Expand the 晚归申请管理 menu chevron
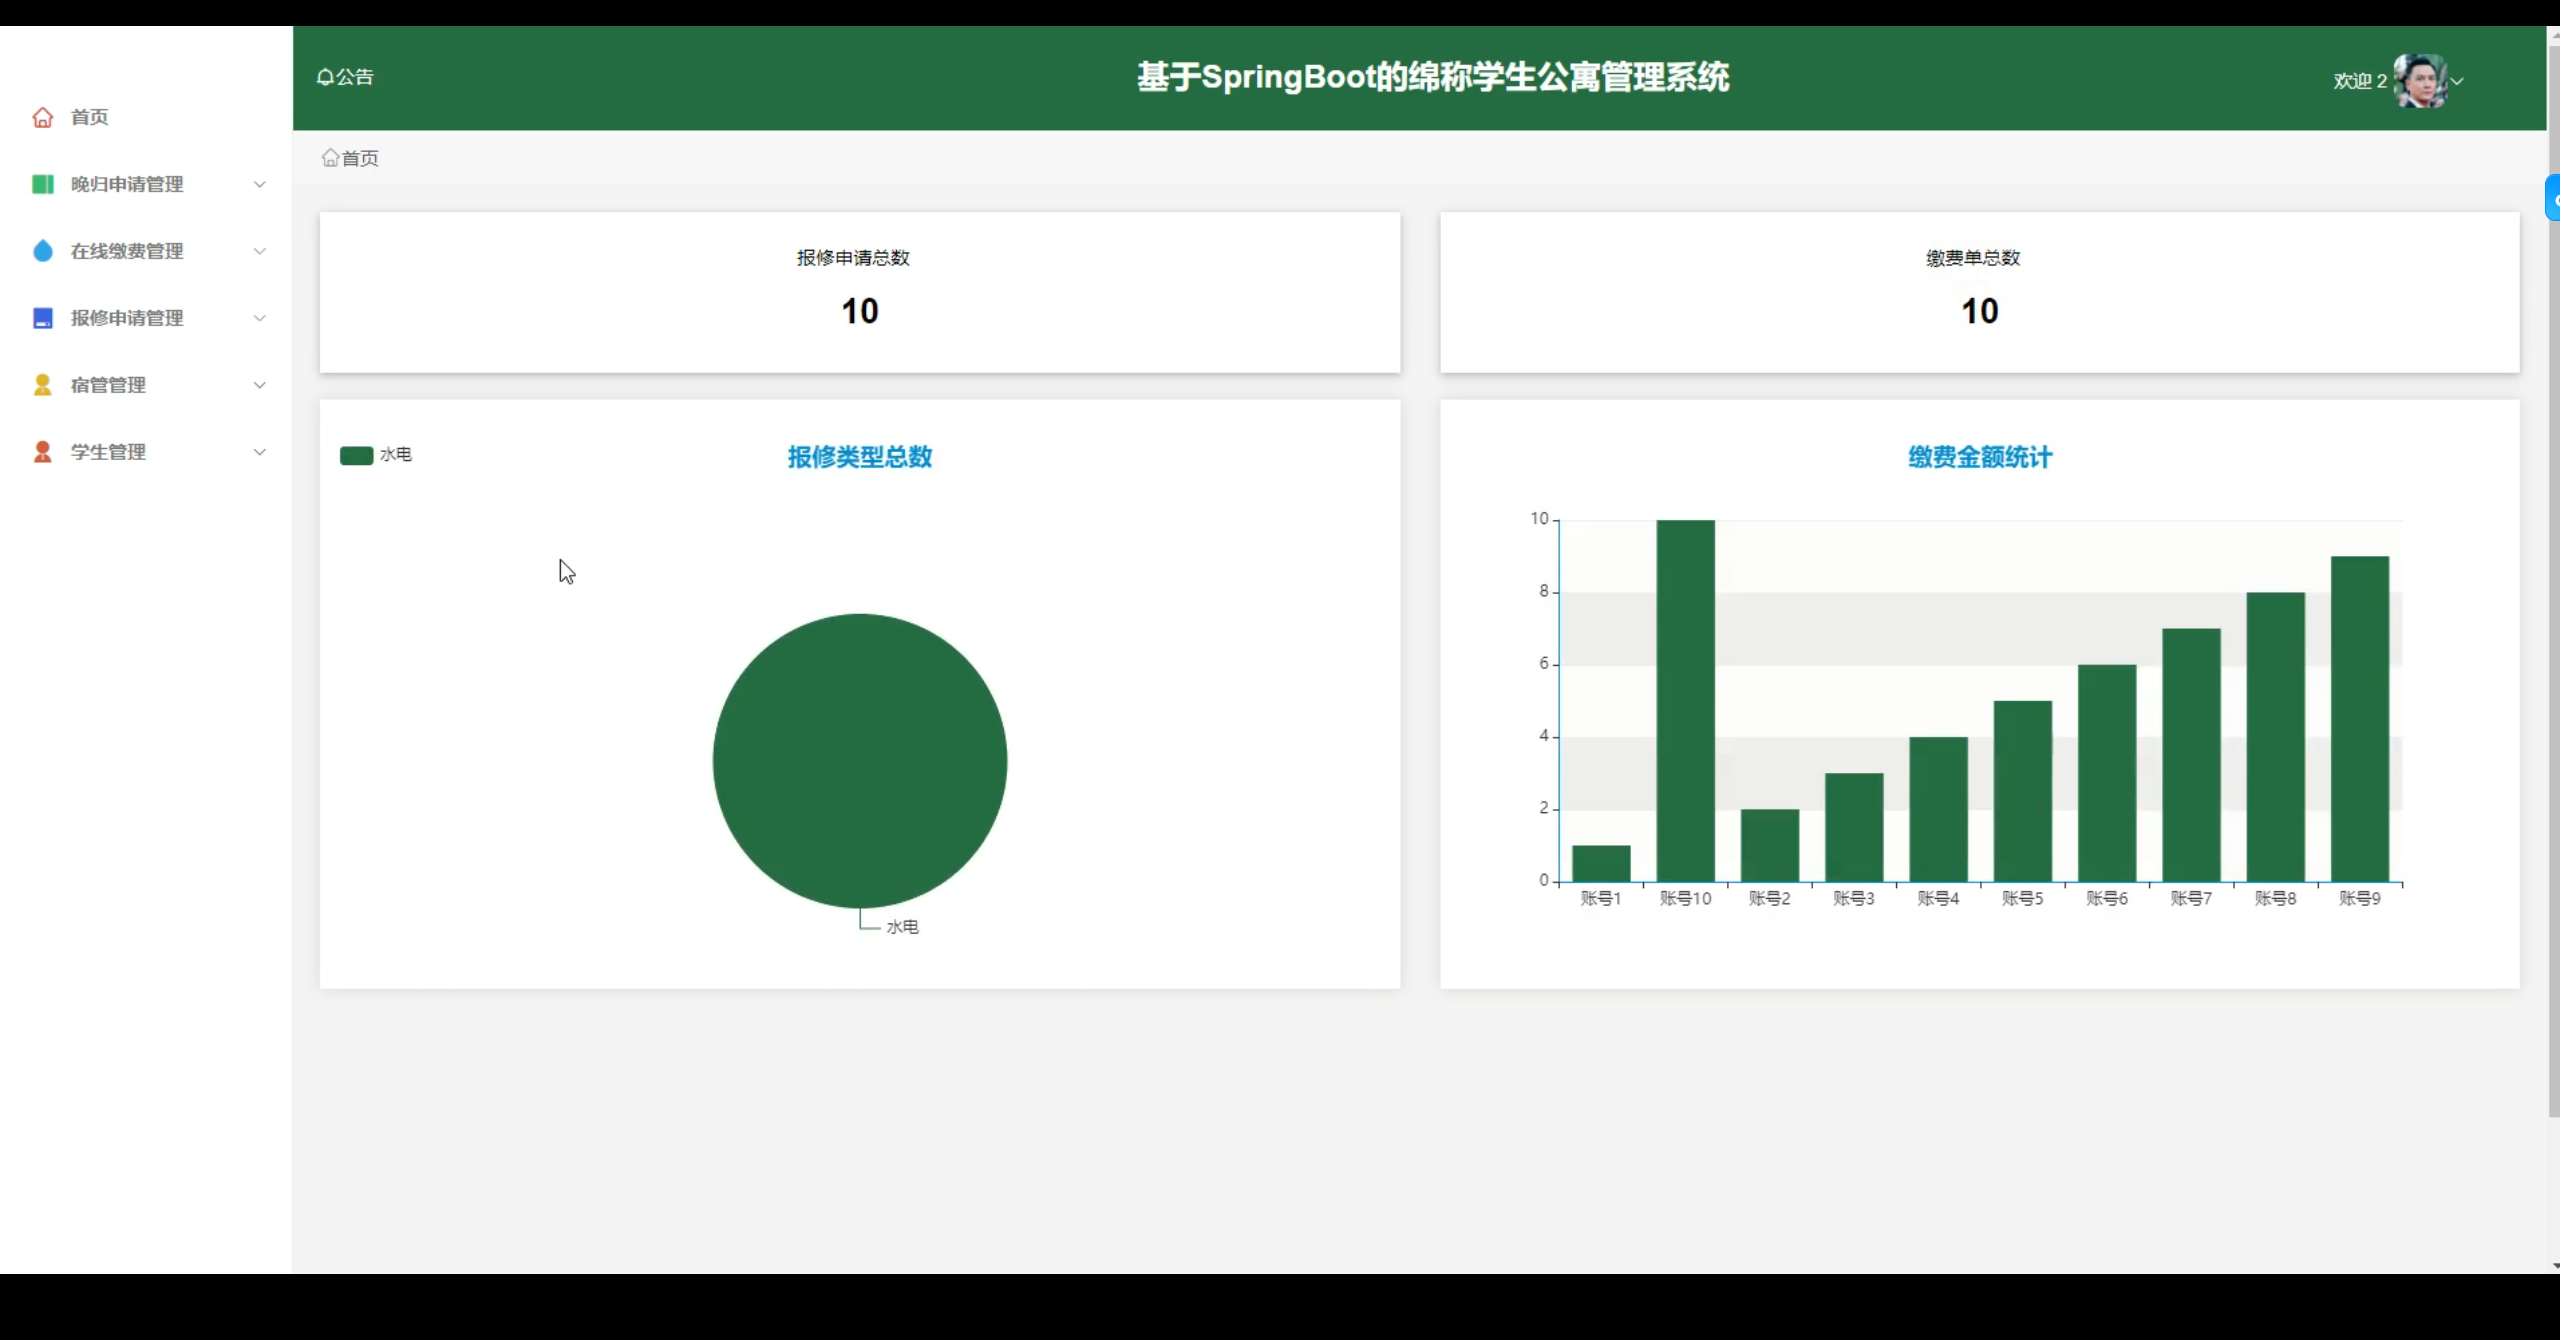 pyautogui.click(x=260, y=184)
